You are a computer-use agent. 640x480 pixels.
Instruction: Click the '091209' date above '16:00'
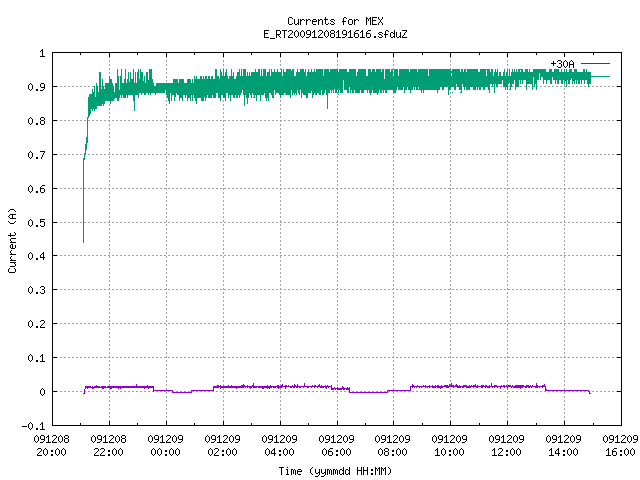point(620,439)
